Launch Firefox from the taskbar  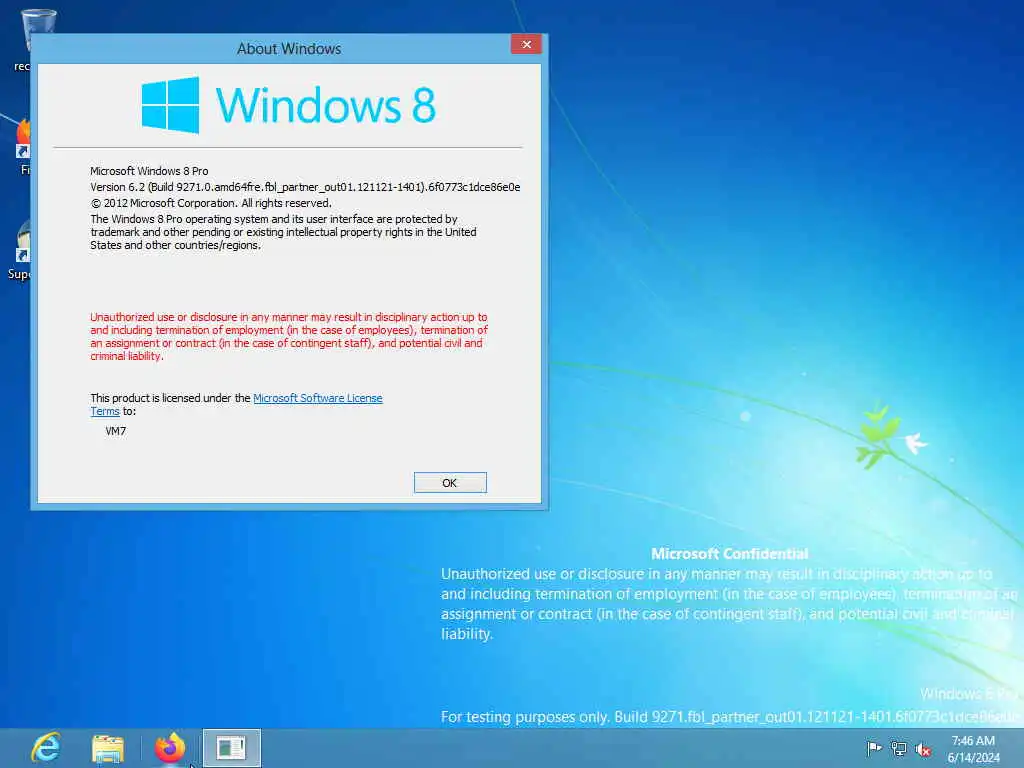point(170,748)
